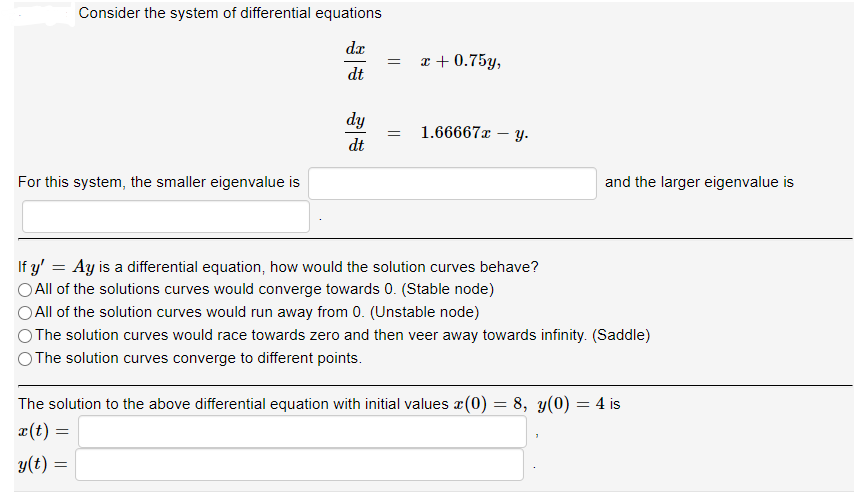854x493 pixels.
Task: Focus the y(t) solution input field
Action: pyautogui.click(x=300, y=464)
